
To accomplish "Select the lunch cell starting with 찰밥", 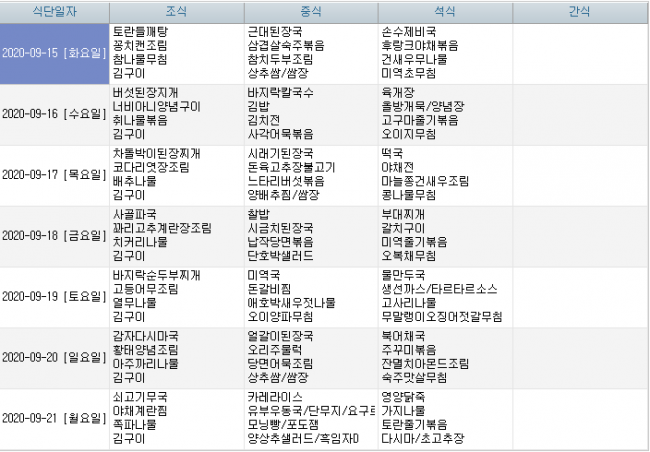I will click(310, 236).
